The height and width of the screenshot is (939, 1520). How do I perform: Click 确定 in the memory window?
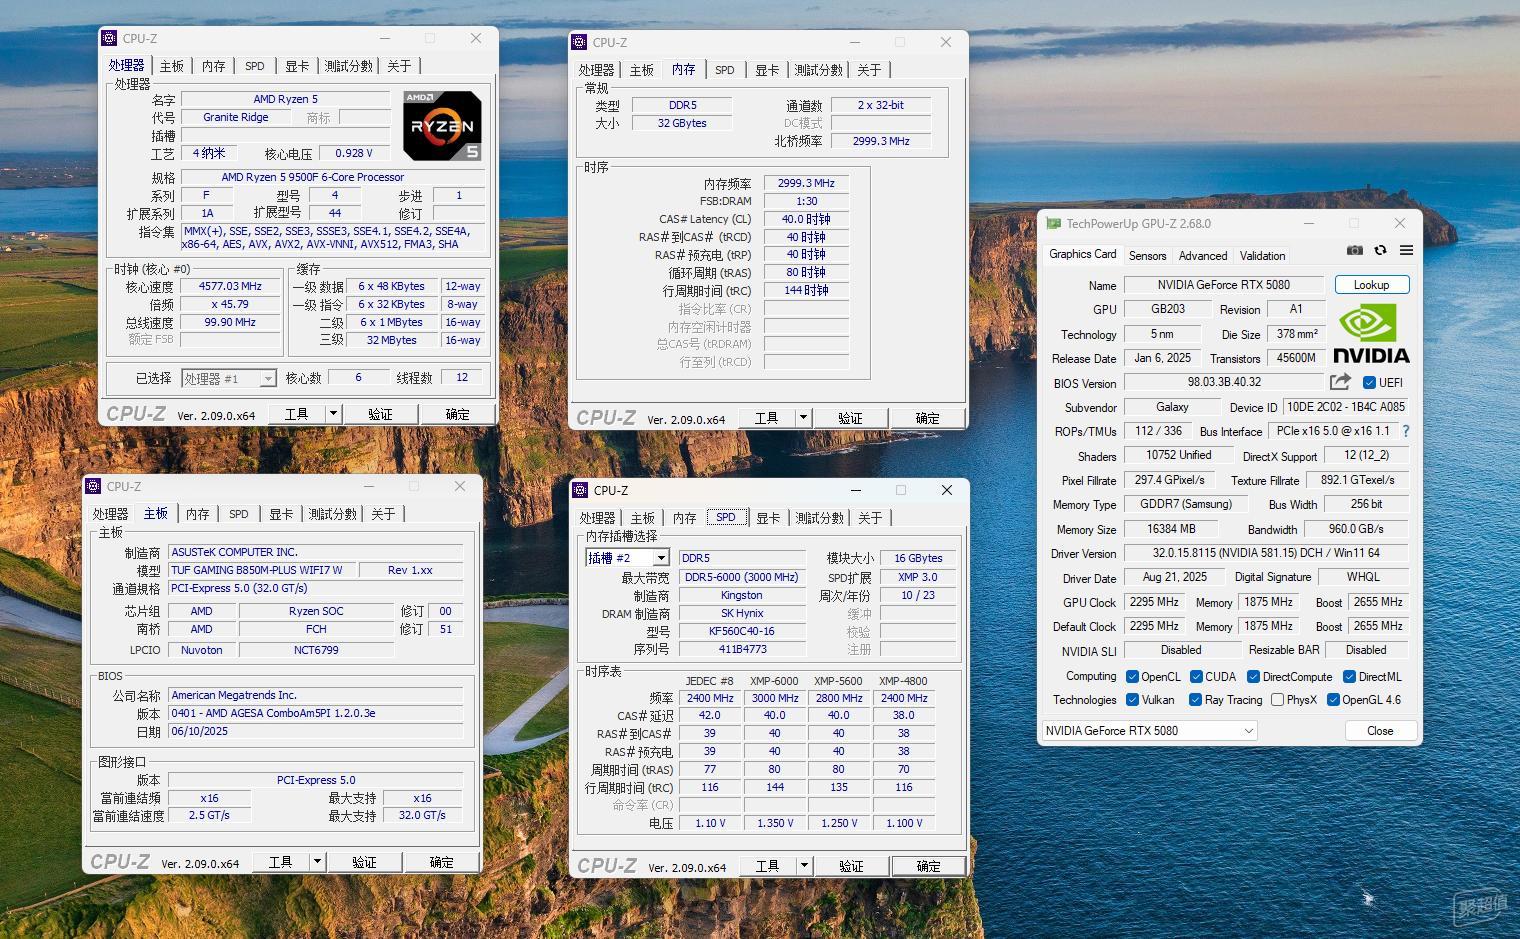927,418
